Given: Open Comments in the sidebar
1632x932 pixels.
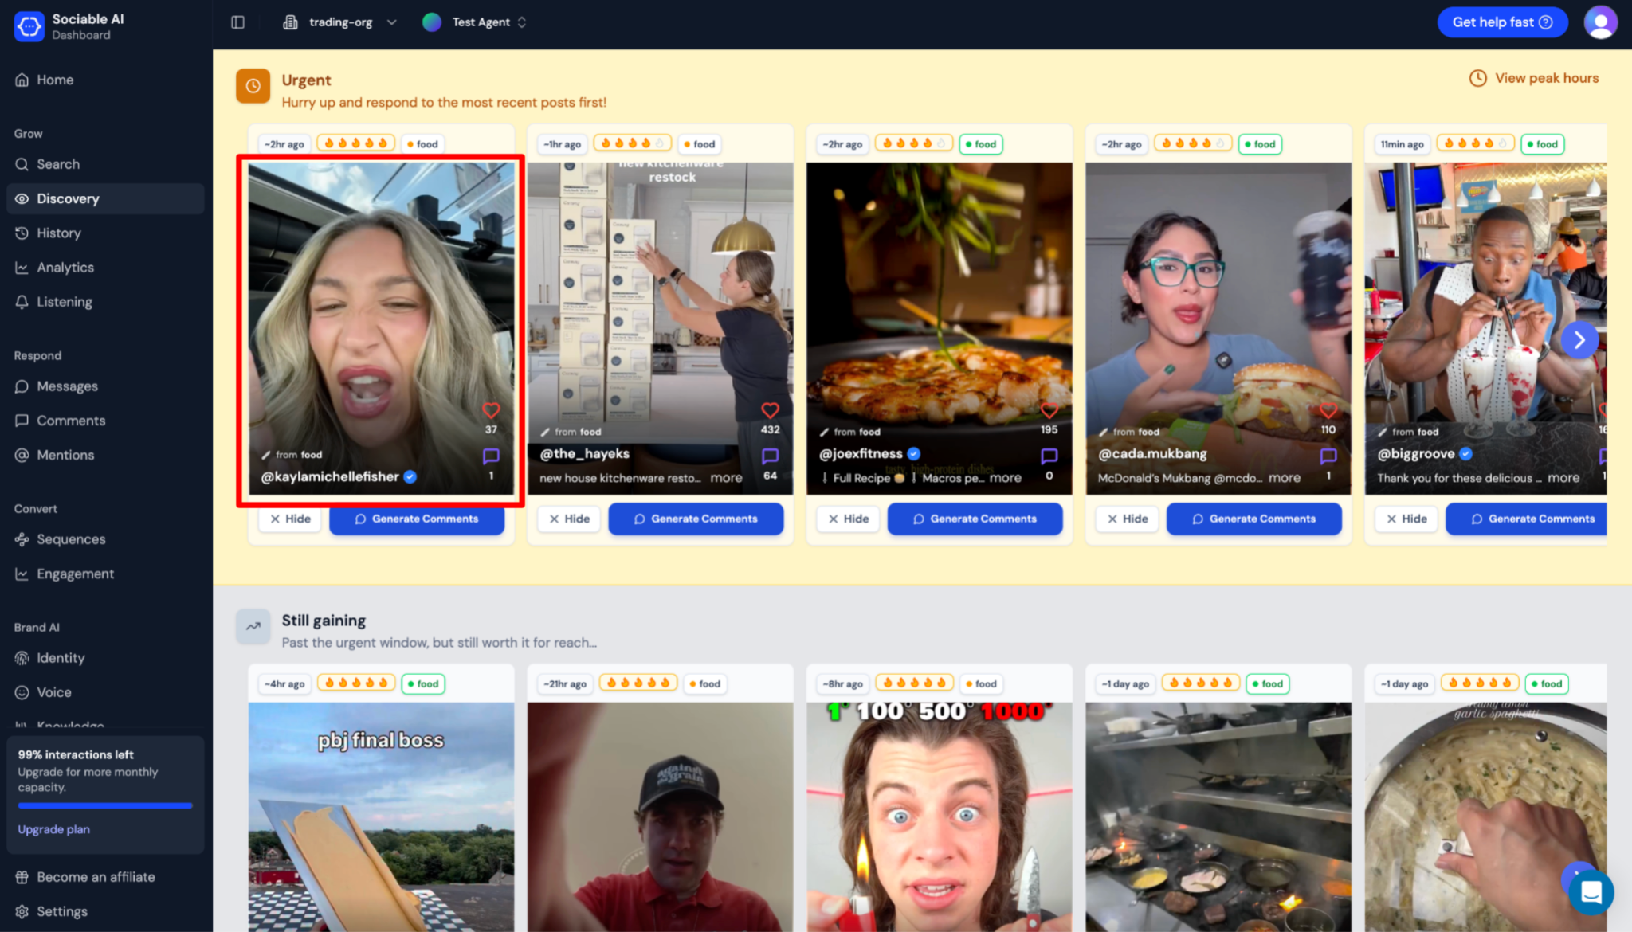Looking at the screenshot, I should 106,421.
